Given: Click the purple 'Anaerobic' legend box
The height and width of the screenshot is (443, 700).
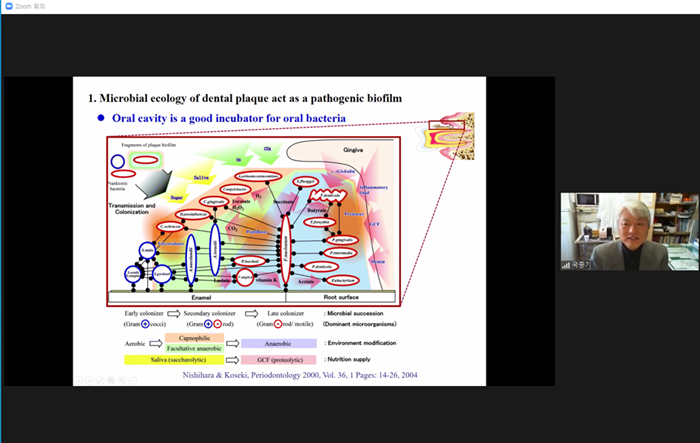Looking at the screenshot, I should [279, 343].
